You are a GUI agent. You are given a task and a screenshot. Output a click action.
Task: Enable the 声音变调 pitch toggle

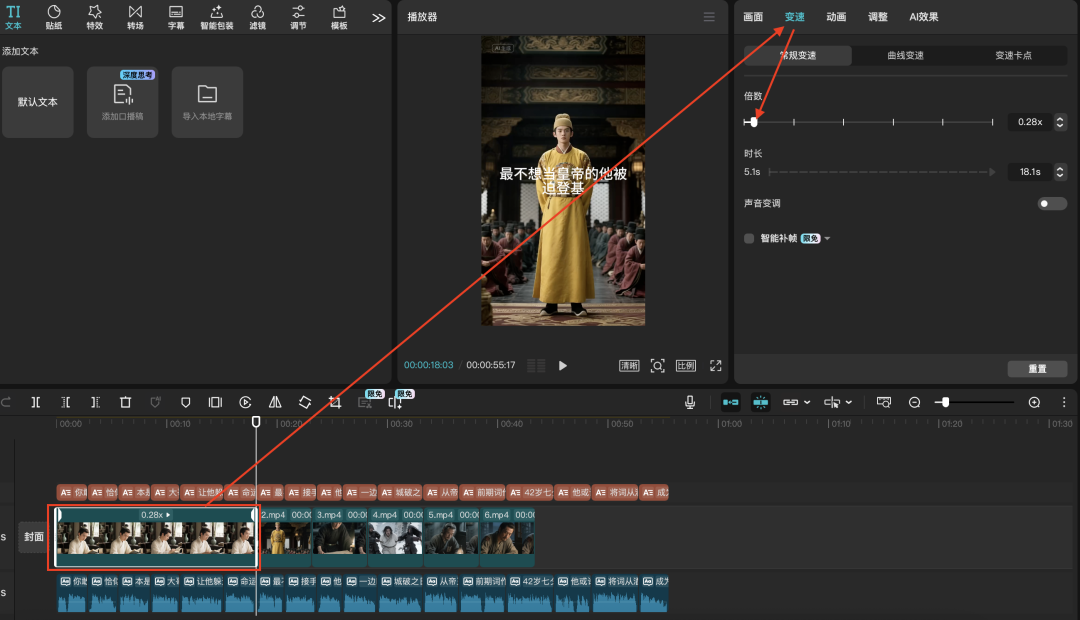1051,203
